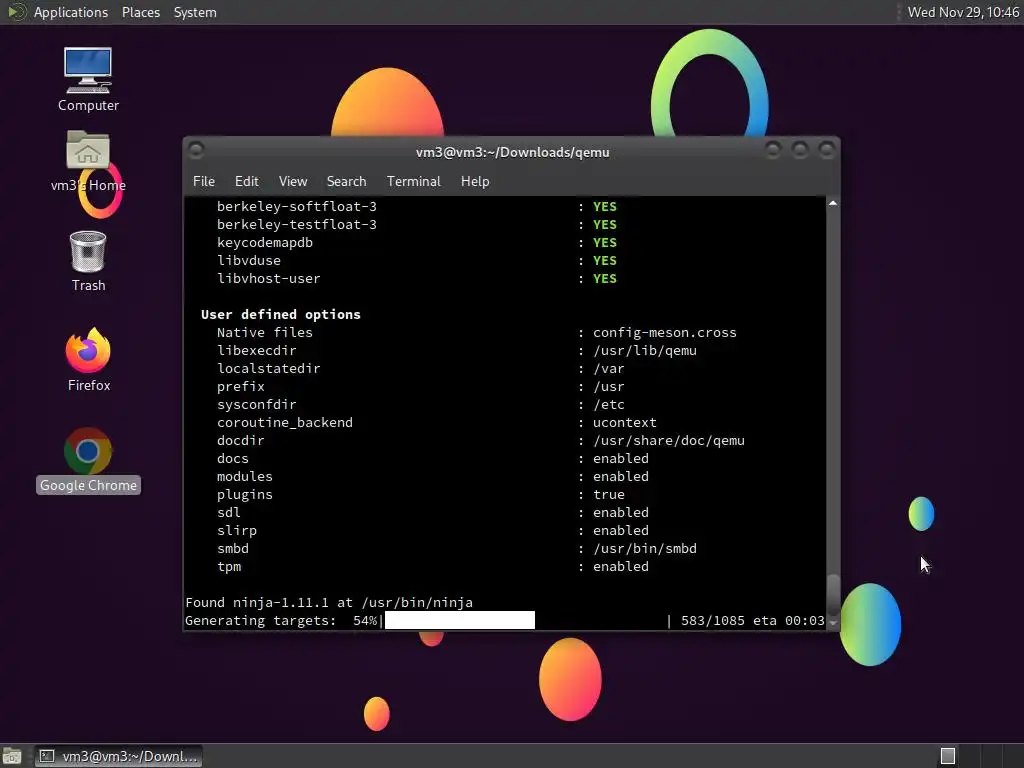Click the '/usr/bin/smbd' path
The width and height of the screenshot is (1024, 768).
[645, 549]
